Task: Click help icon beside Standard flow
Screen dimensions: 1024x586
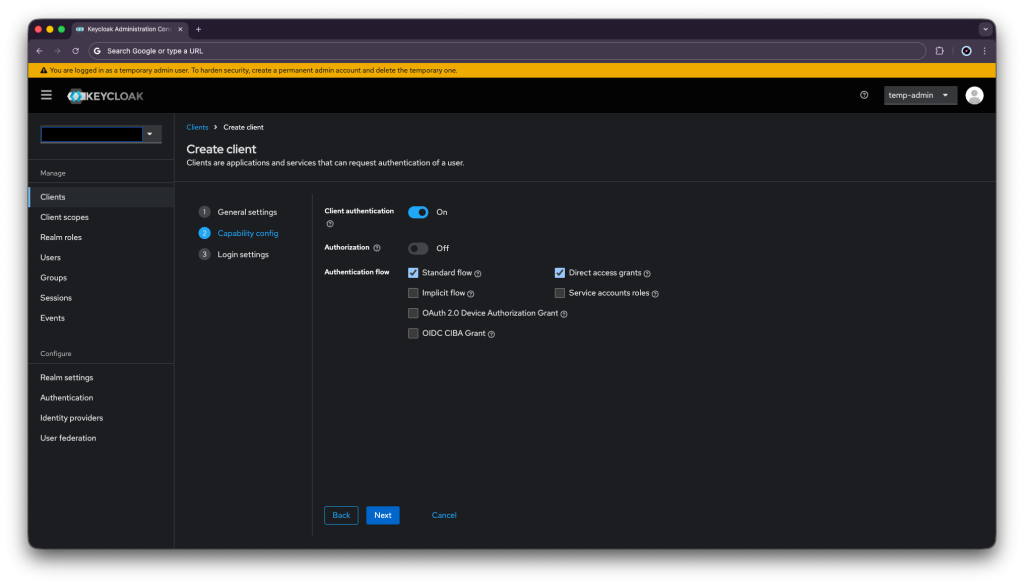Action: click(x=478, y=274)
